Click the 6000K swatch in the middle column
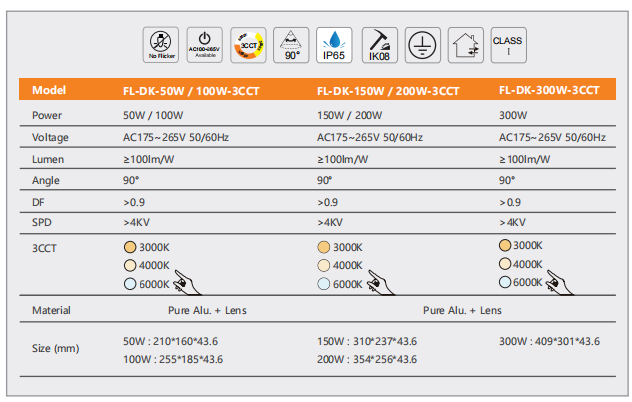The height and width of the screenshot is (402, 632). click(323, 283)
